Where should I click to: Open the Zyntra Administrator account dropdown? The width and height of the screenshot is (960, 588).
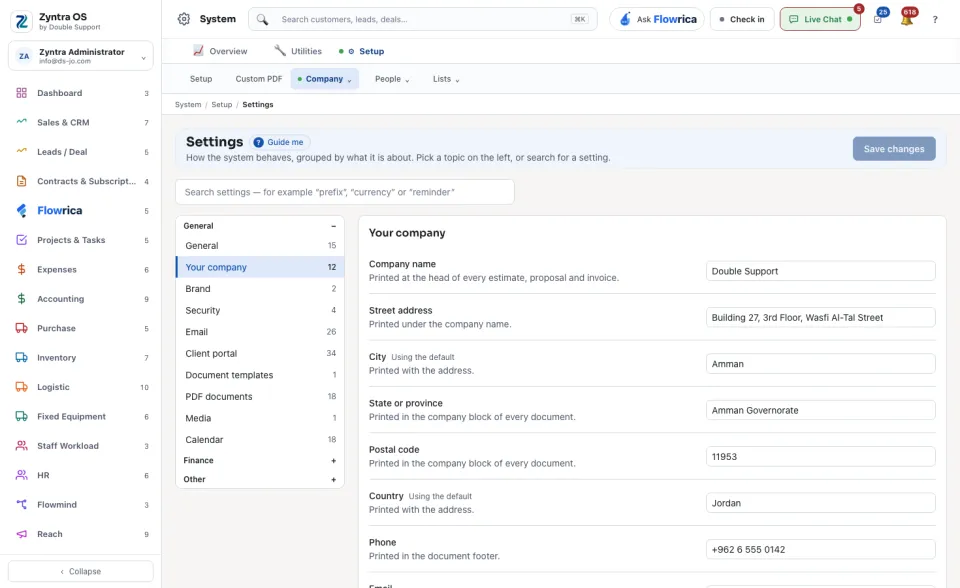pyautogui.click(x=81, y=56)
